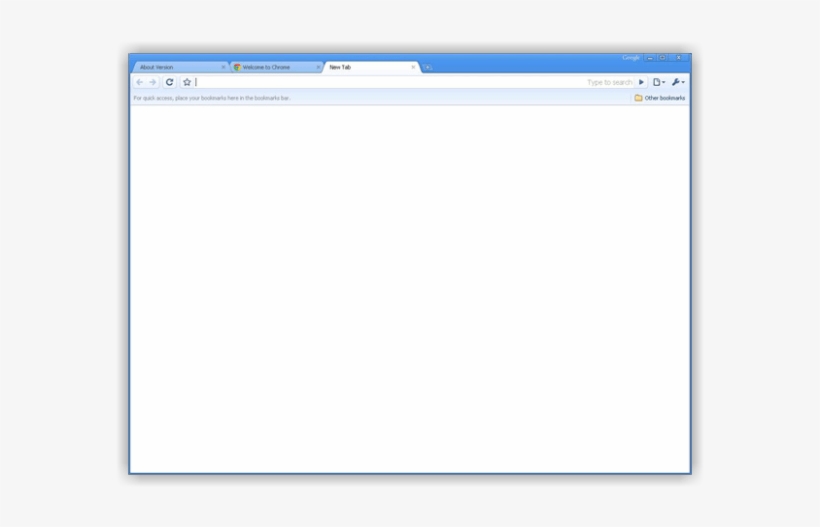Switch to the About Version tab

[170, 67]
